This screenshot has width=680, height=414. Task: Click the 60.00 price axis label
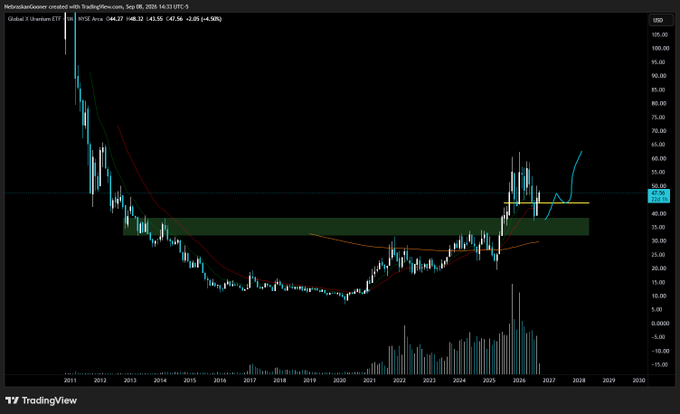coord(659,158)
